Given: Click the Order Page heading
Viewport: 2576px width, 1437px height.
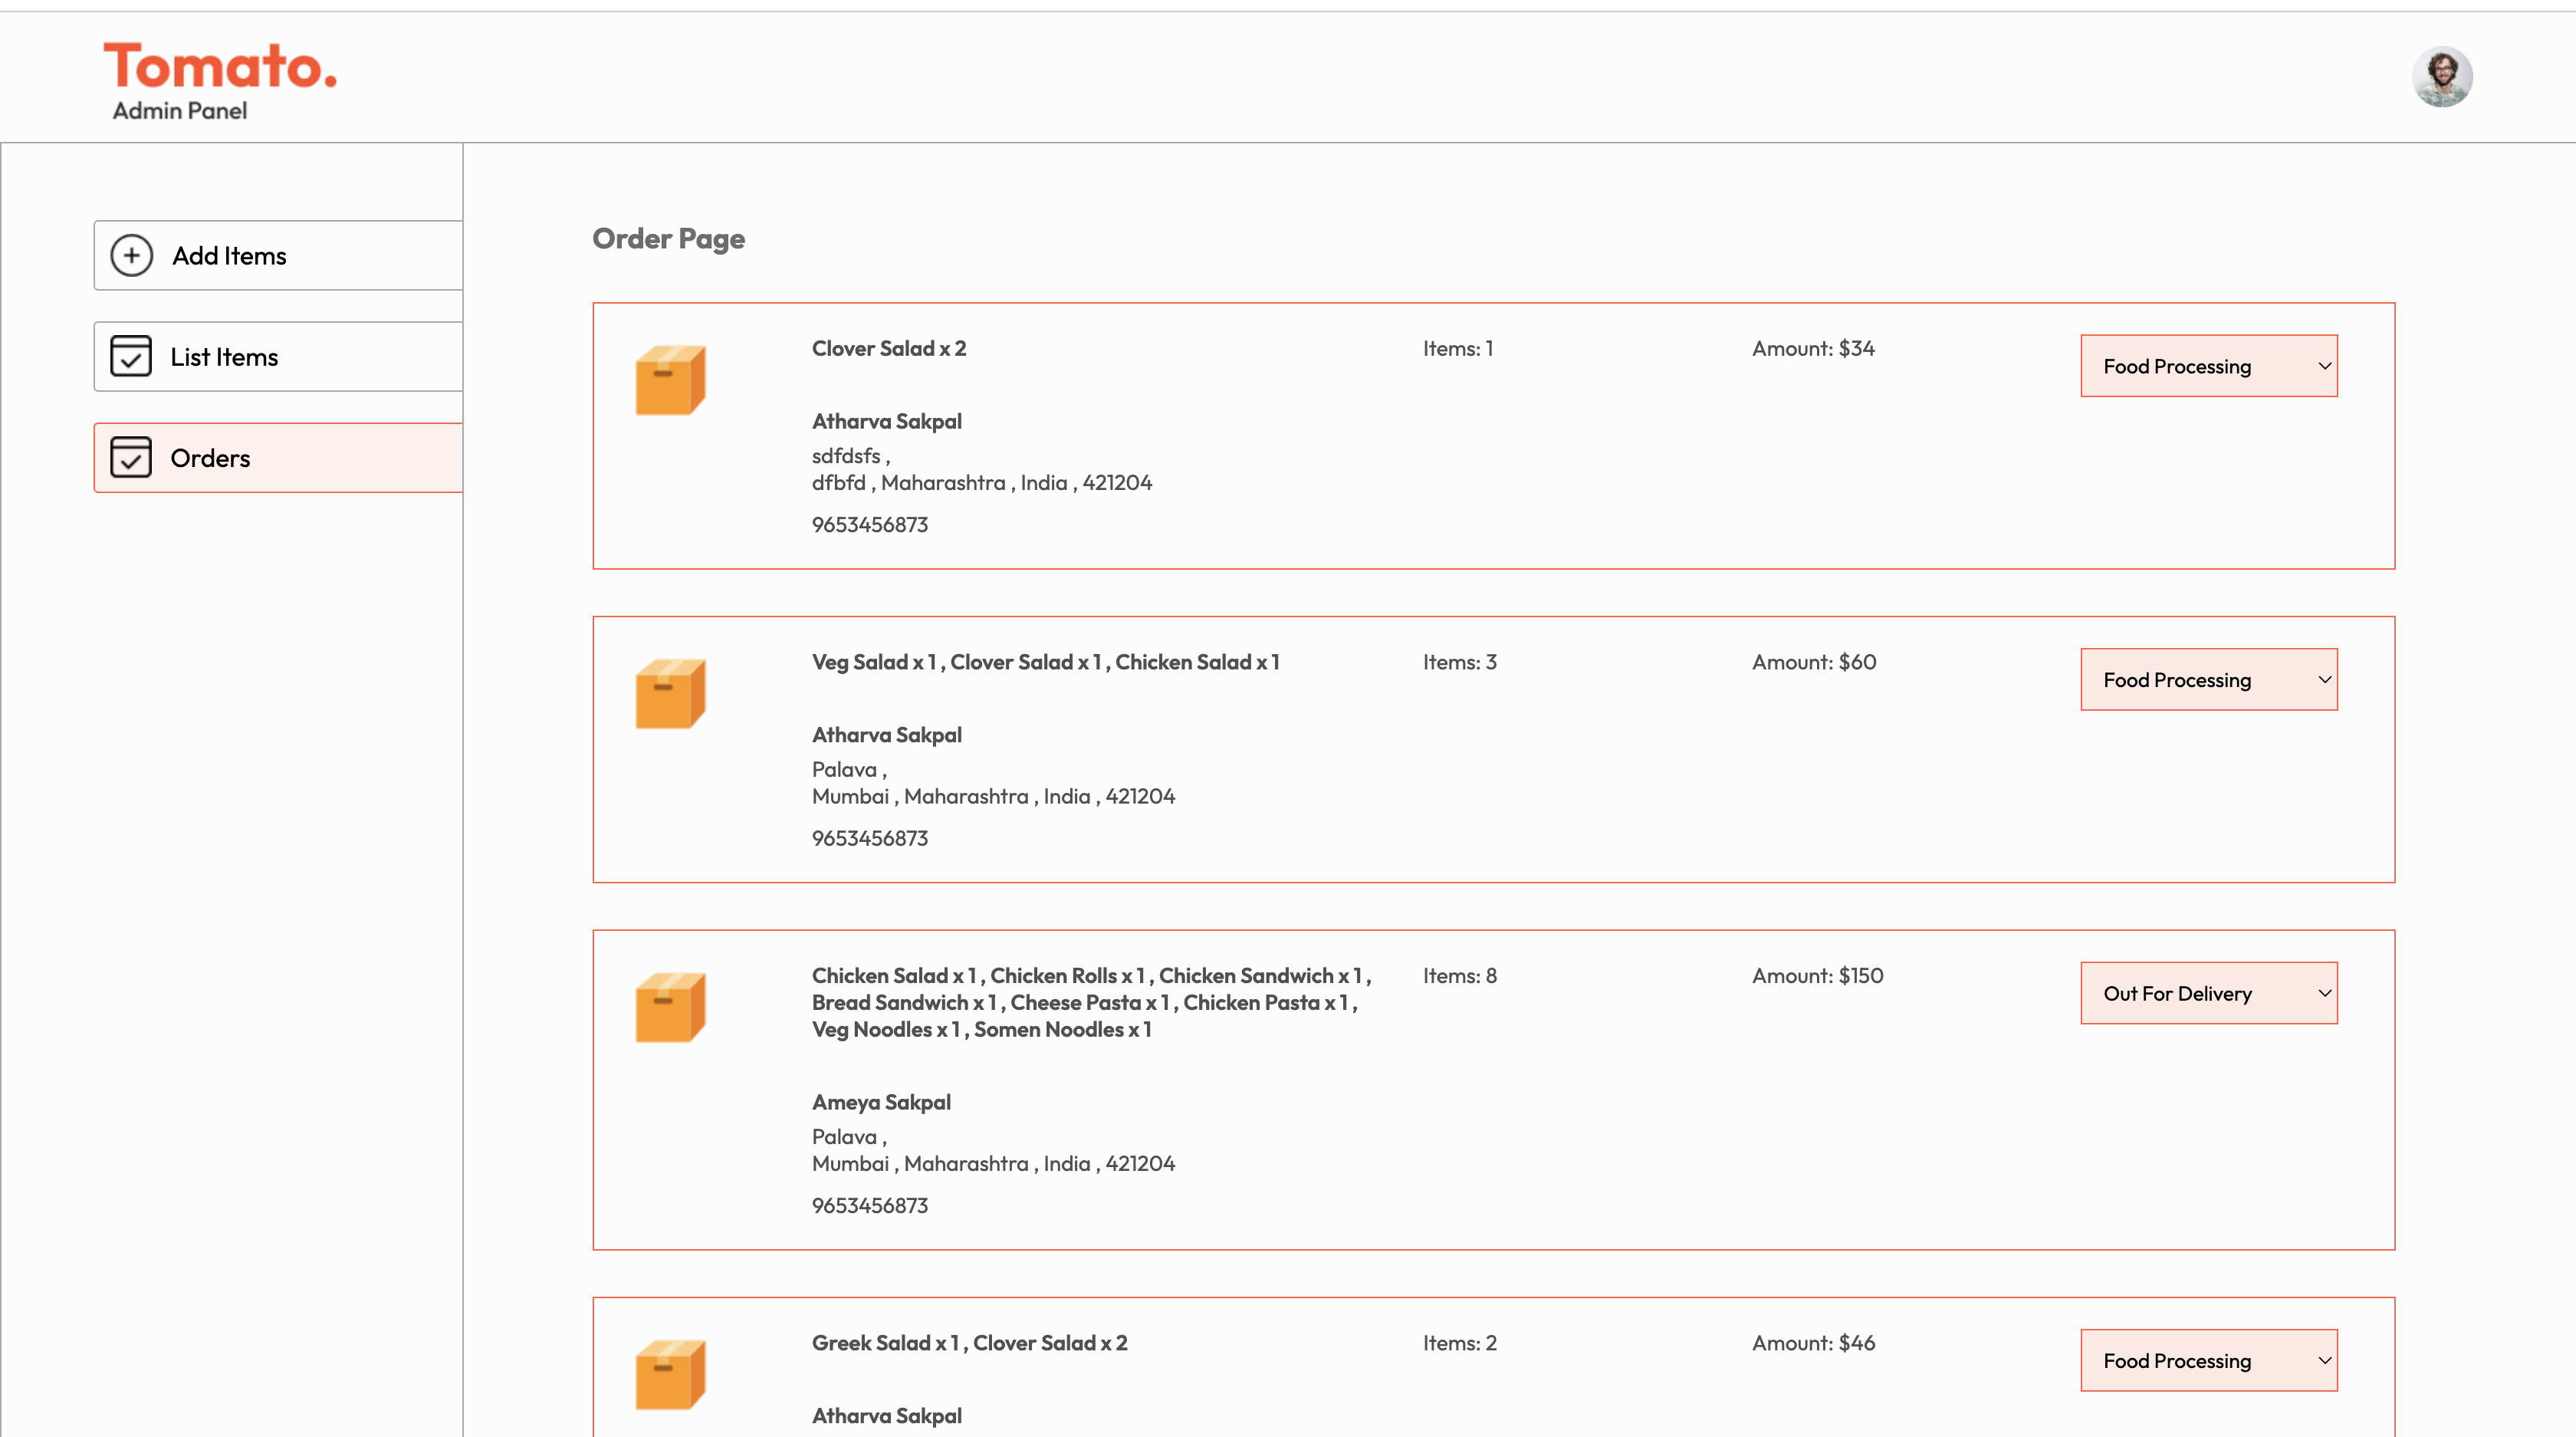Looking at the screenshot, I should coord(668,239).
